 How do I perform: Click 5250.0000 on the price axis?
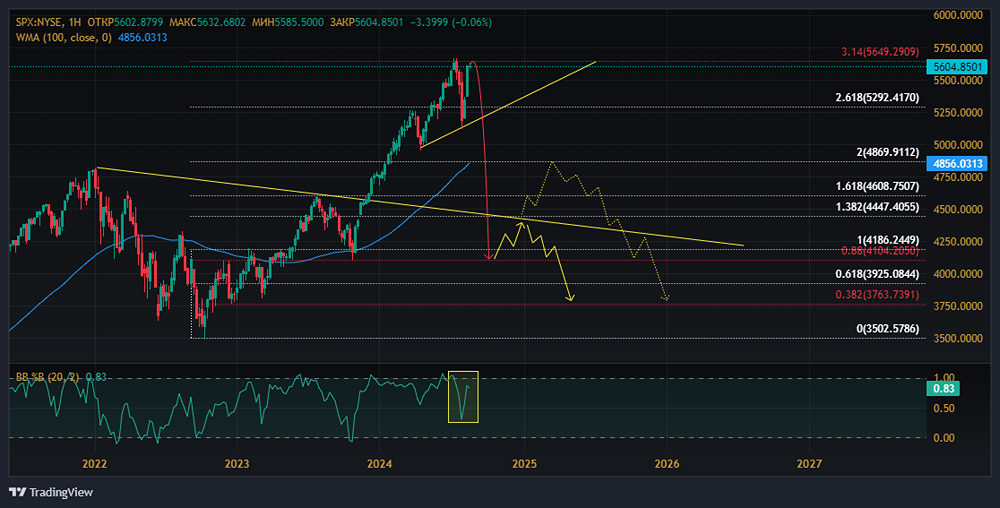pyautogui.click(x=957, y=112)
